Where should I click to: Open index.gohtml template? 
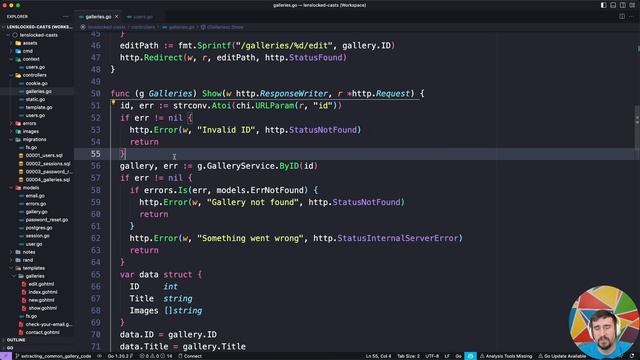(37, 292)
